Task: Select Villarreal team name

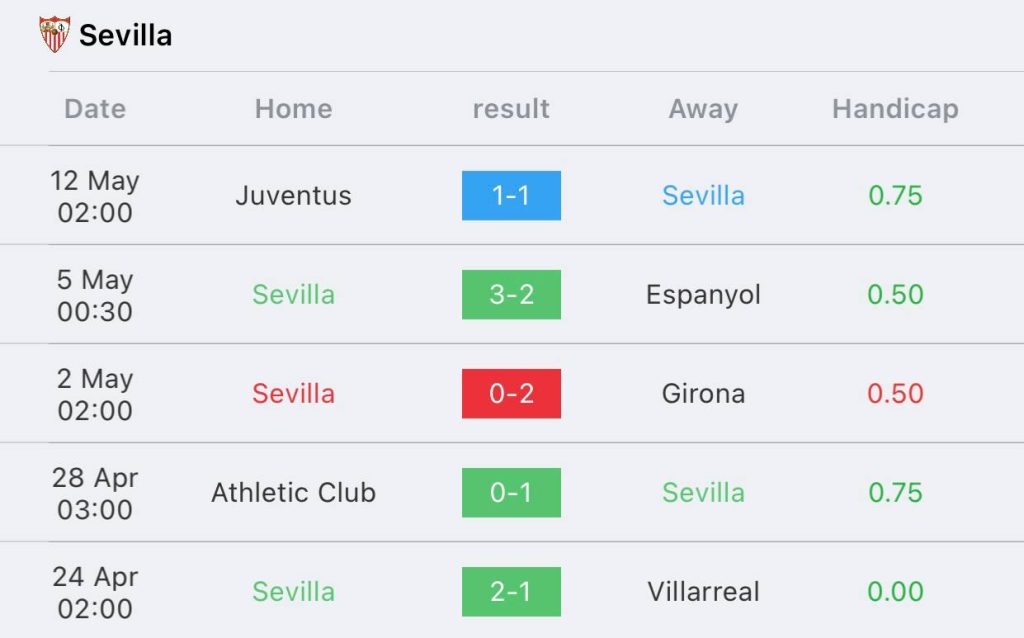Action: (x=703, y=592)
